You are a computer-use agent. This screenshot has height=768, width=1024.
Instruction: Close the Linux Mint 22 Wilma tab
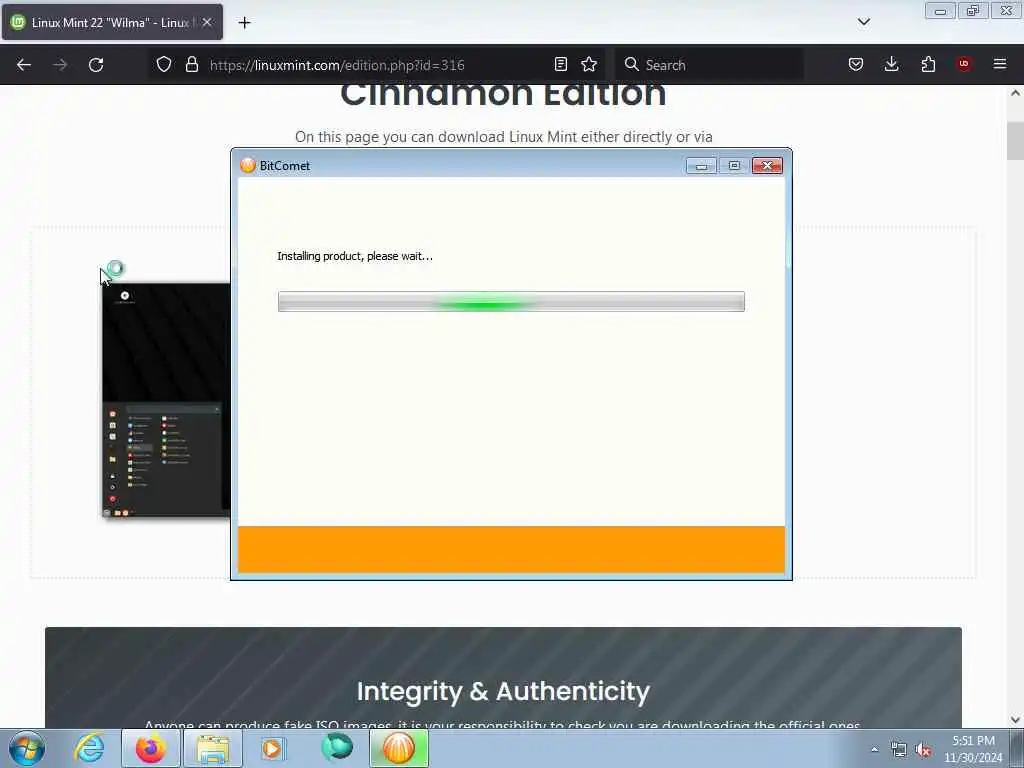[207, 22]
